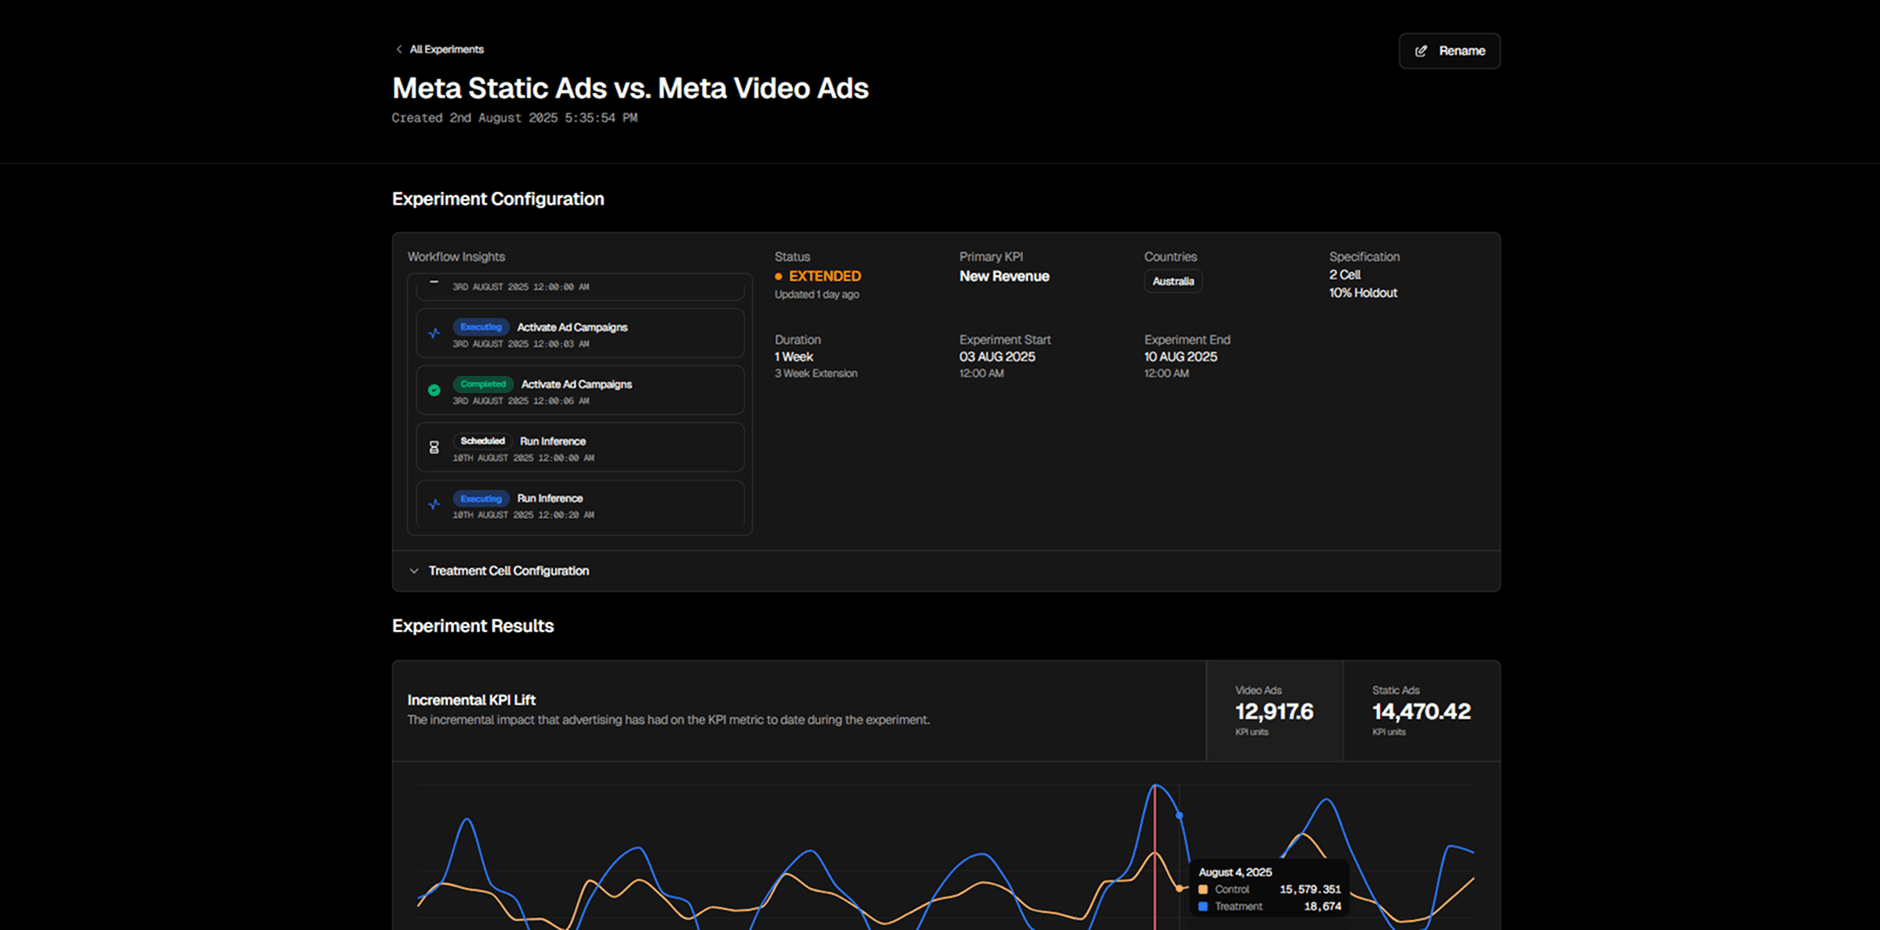Click the '3 Week Extension' duration text
Screen dimensions: 1880x930
tap(816, 374)
